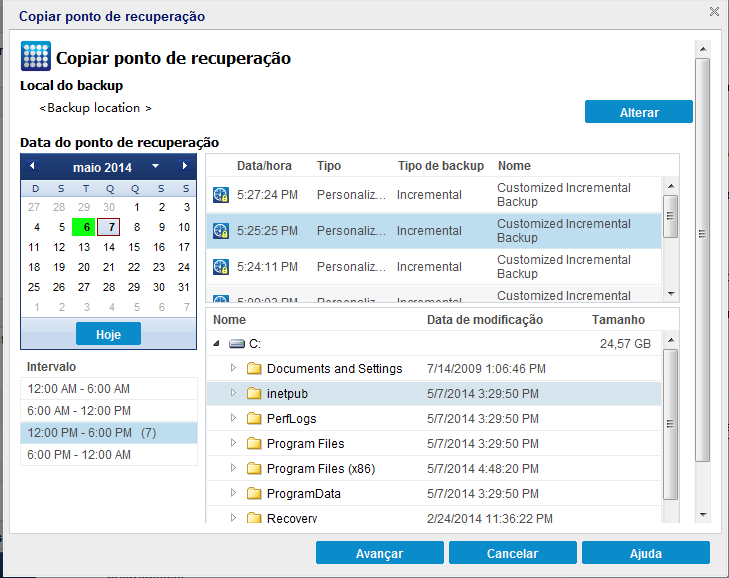Click the C: drive icon
This screenshot has height=578, width=729.
point(237,344)
